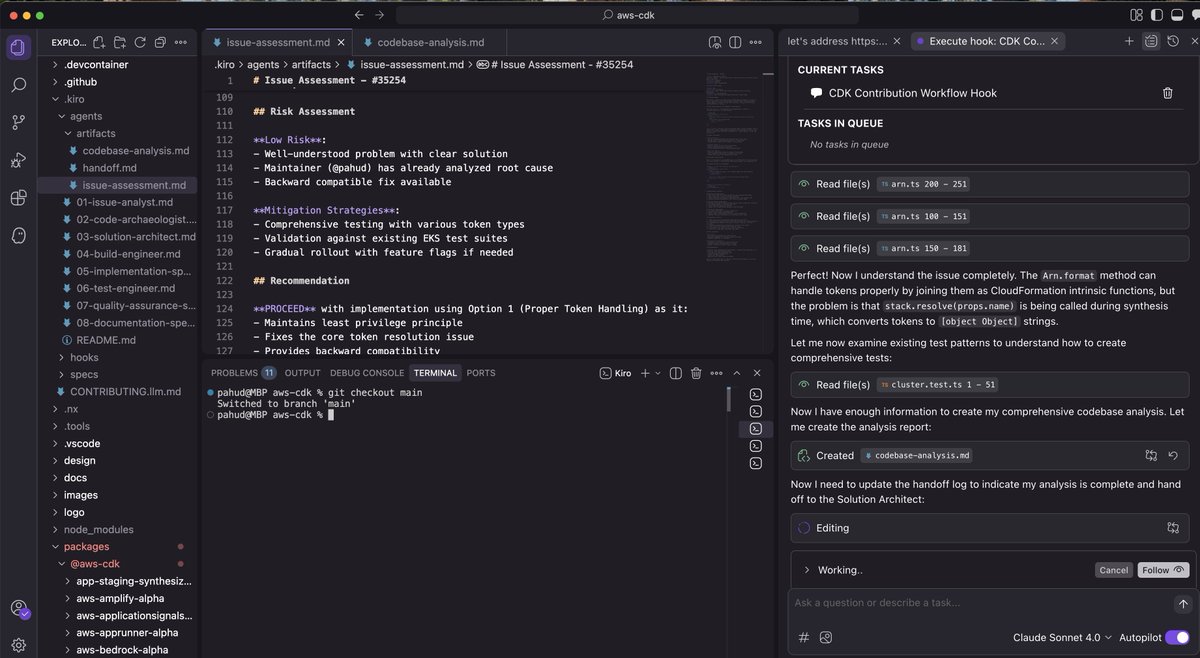The width and height of the screenshot is (1200, 658).
Task: Send the chat message arrow
Action: [x=1183, y=604]
